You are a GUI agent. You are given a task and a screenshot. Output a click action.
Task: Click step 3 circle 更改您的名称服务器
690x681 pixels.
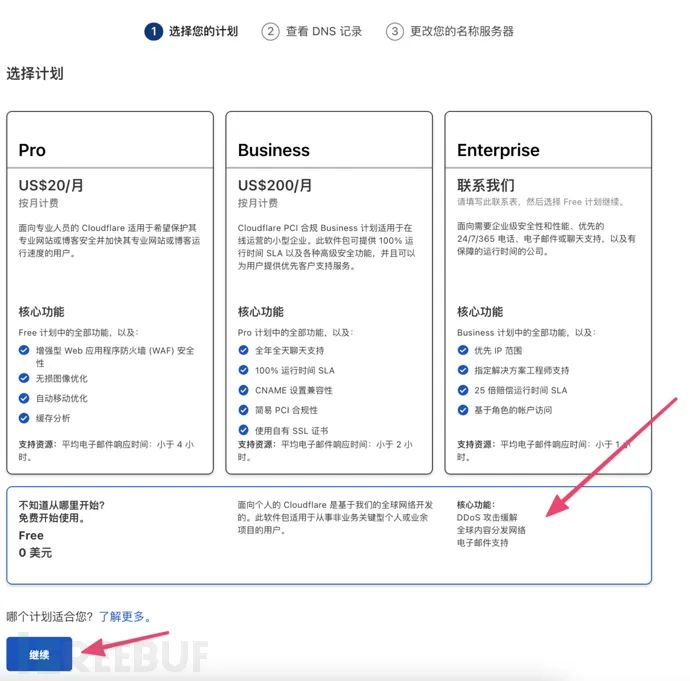pos(395,31)
